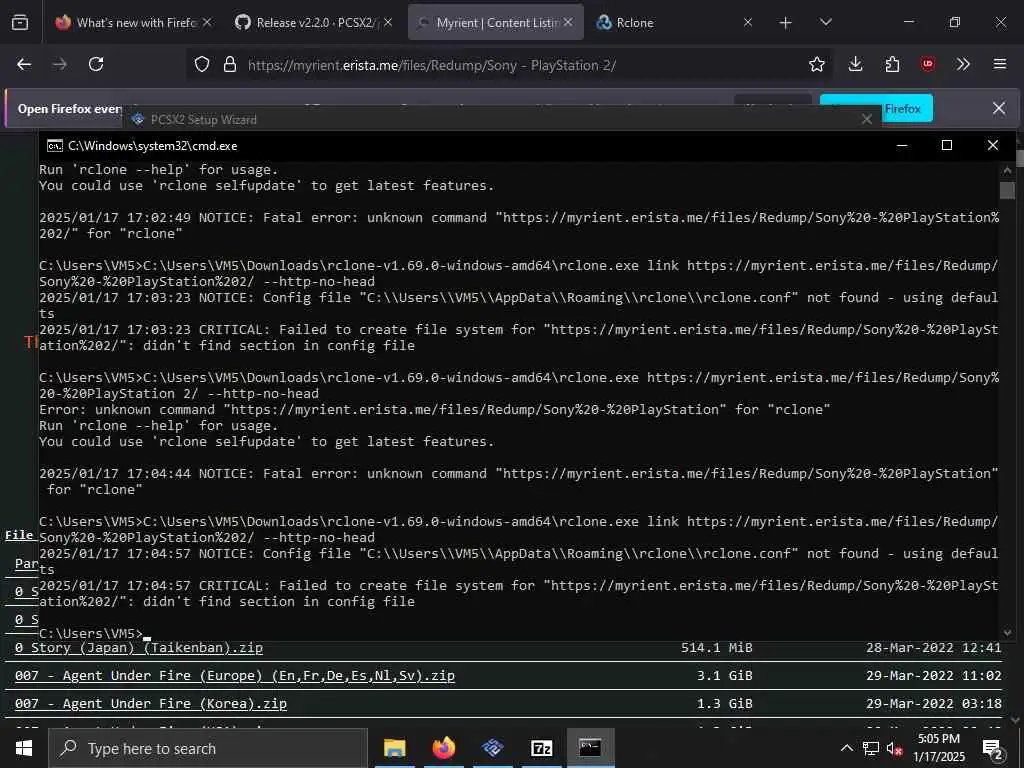Screen dimensions: 1024x768
Task: Click the 28-Mar-2022 12:41 date
Action: [934, 648]
